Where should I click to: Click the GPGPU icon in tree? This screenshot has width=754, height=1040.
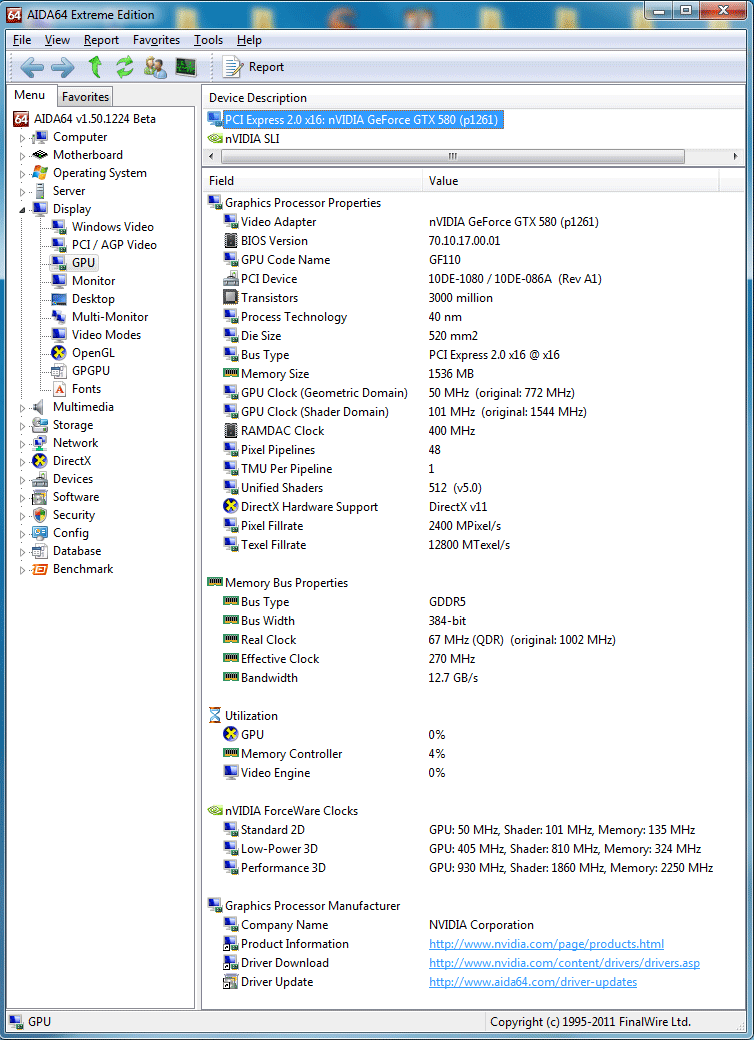[x=59, y=371]
